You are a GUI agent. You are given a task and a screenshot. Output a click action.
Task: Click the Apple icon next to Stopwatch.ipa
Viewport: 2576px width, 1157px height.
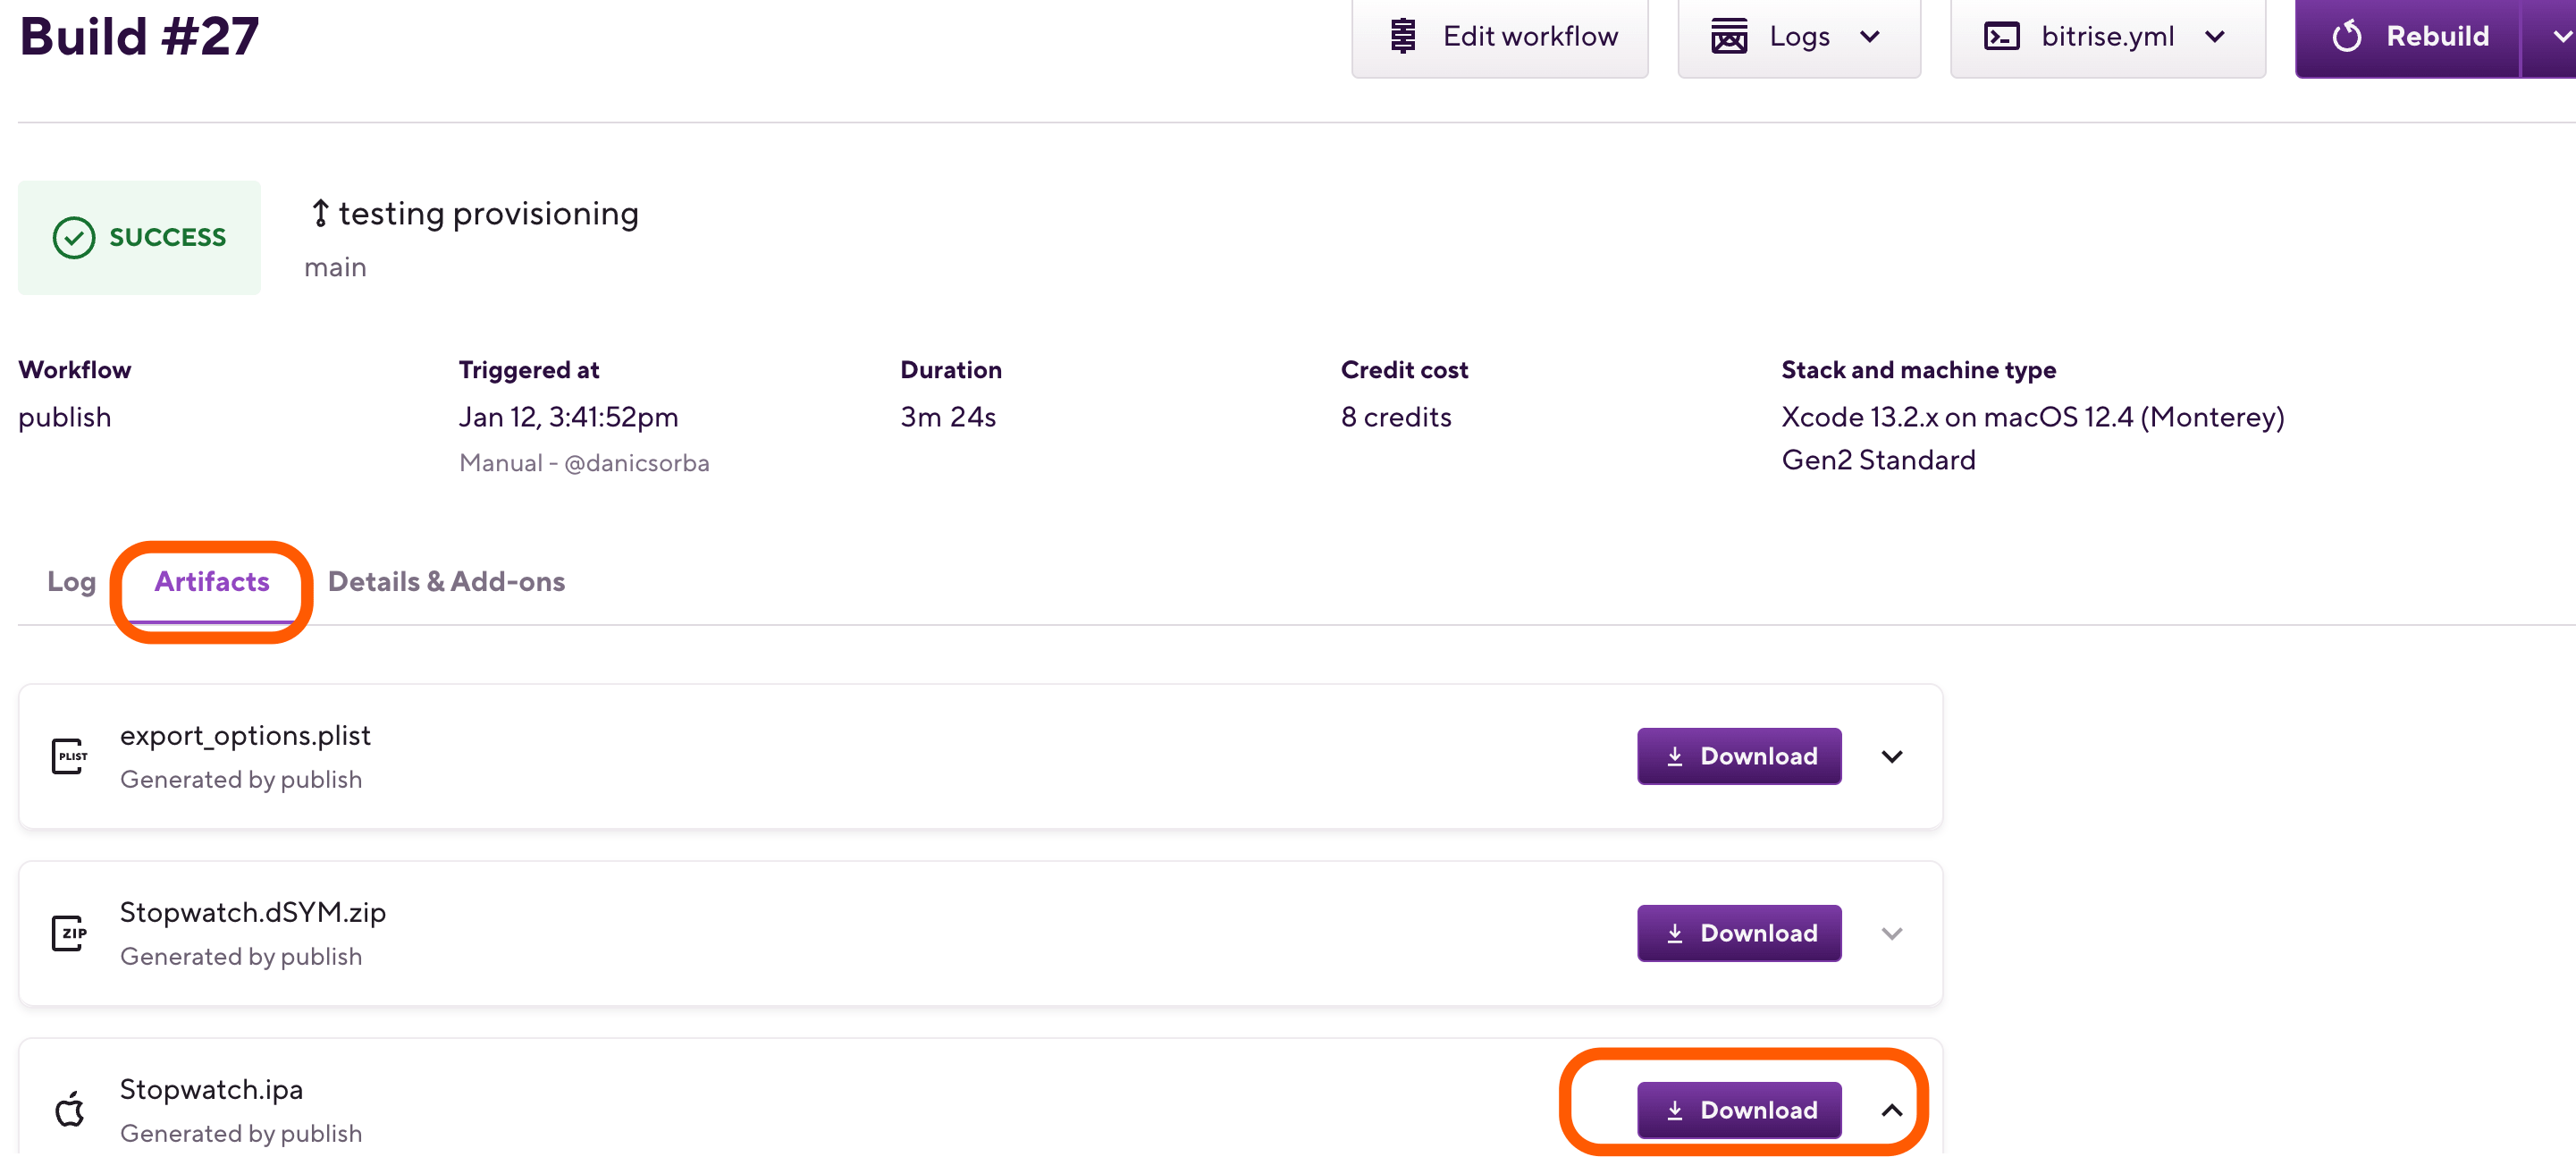[69, 1110]
